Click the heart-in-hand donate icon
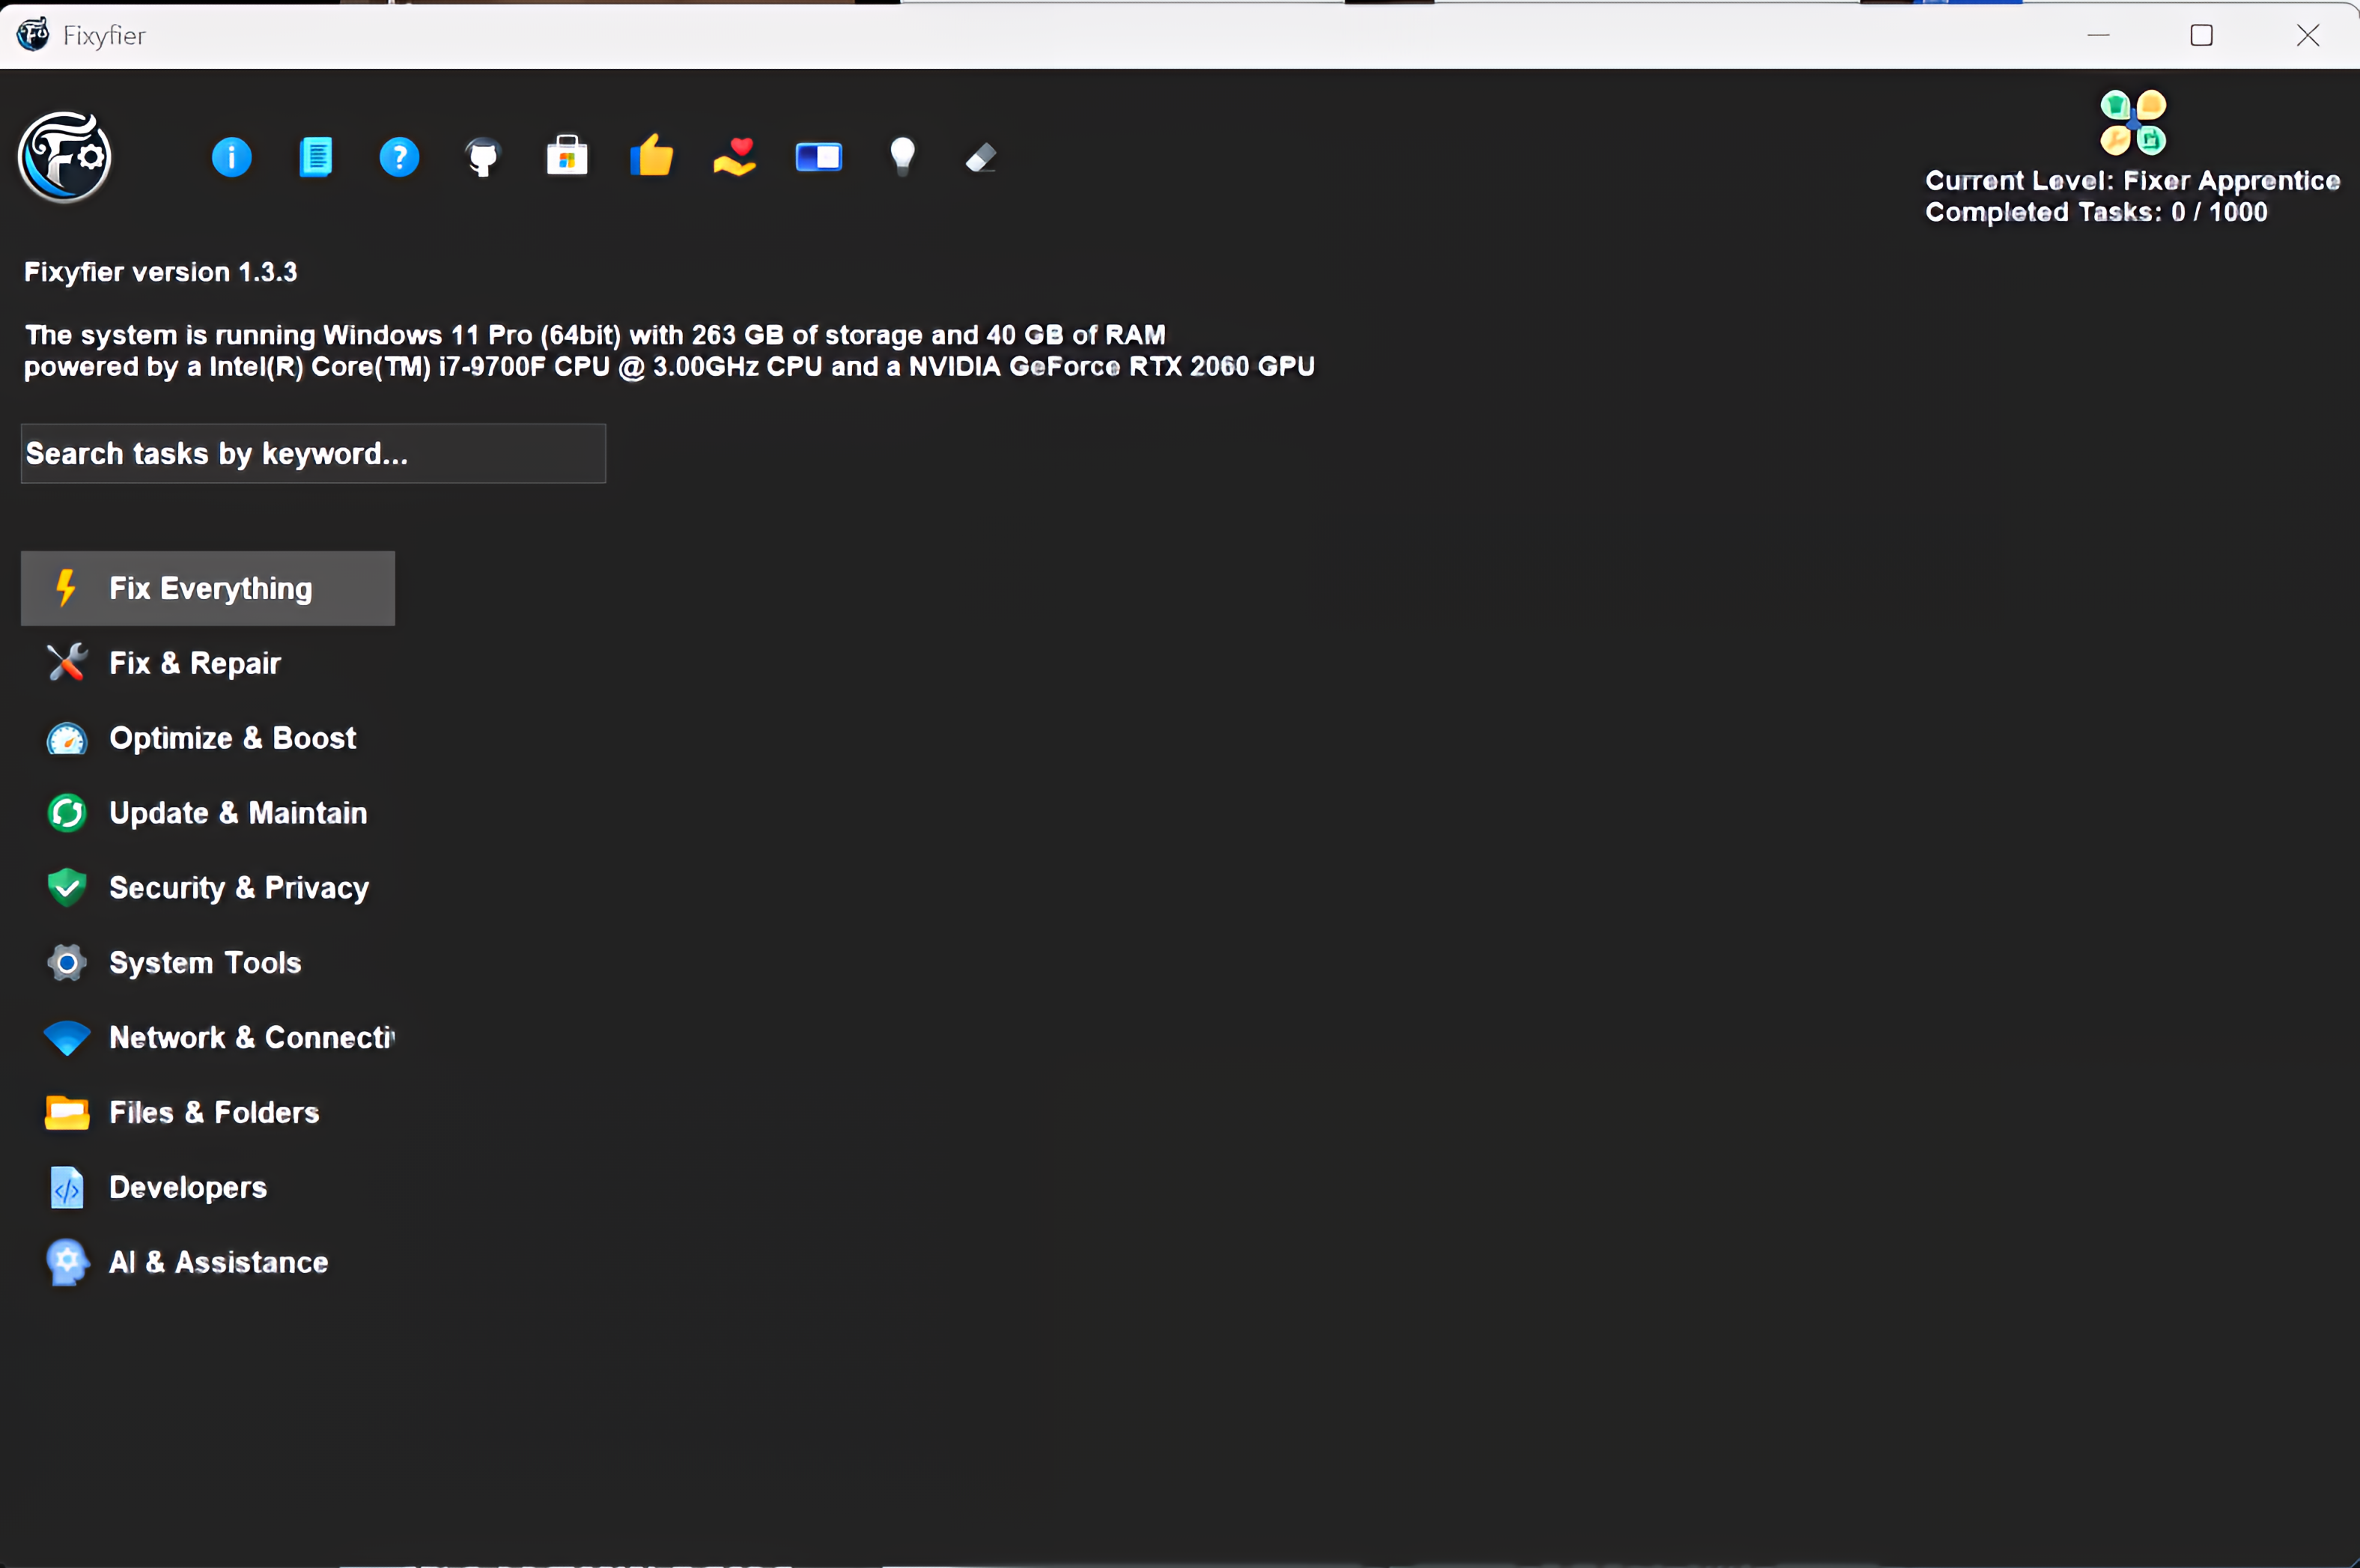This screenshot has height=1568, width=2360. coord(735,157)
